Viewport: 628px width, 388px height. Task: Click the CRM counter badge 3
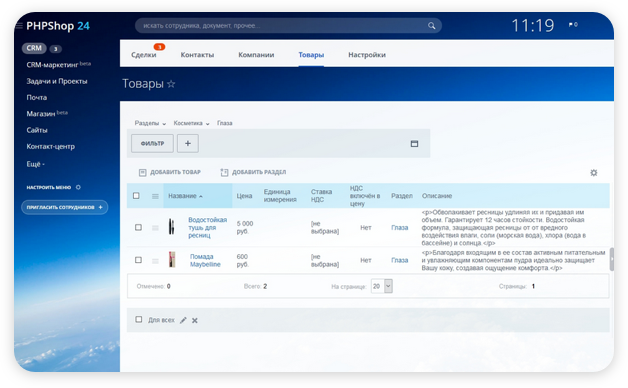click(56, 49)
